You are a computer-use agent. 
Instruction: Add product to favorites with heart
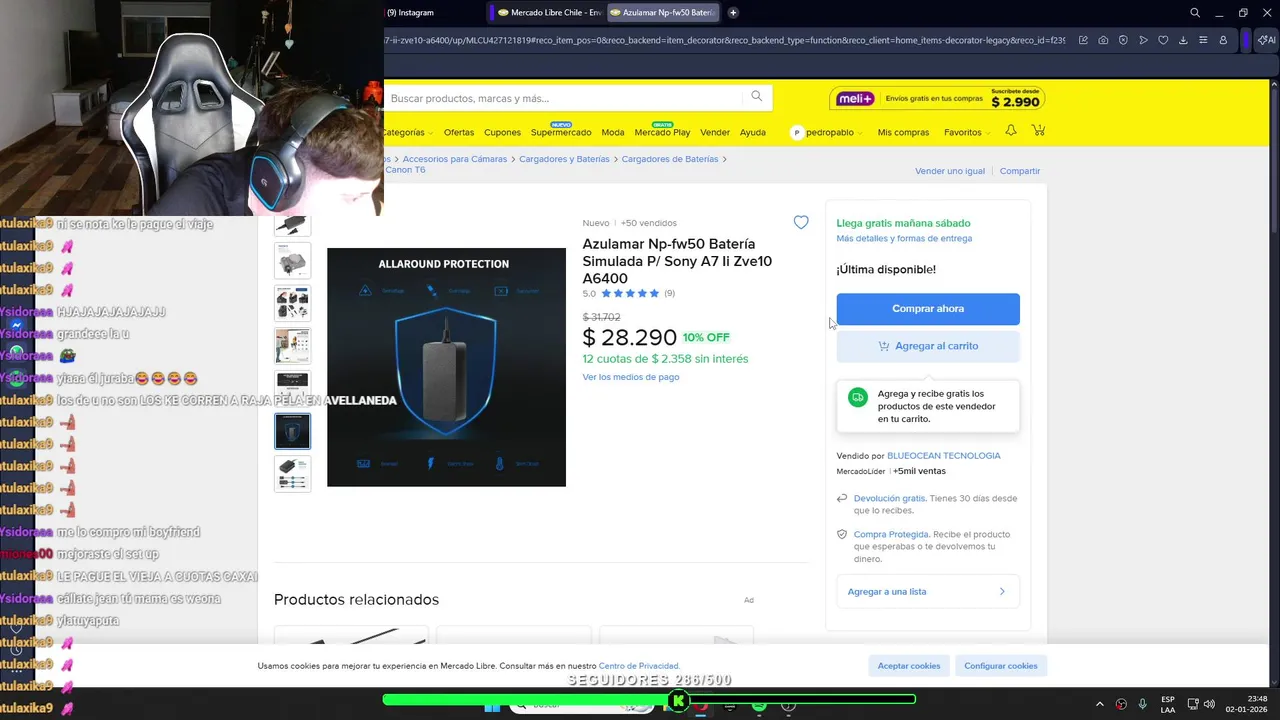(801, 223)
